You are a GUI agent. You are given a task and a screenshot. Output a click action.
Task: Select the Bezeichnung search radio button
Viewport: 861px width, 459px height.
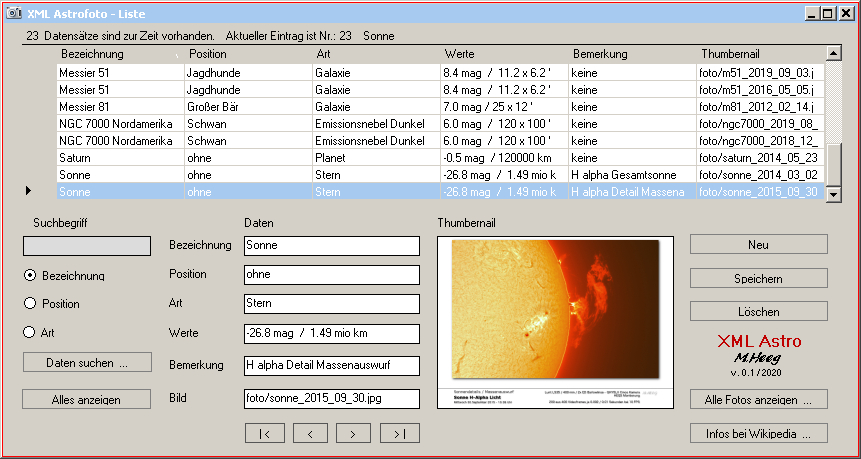tap(30, 275)
